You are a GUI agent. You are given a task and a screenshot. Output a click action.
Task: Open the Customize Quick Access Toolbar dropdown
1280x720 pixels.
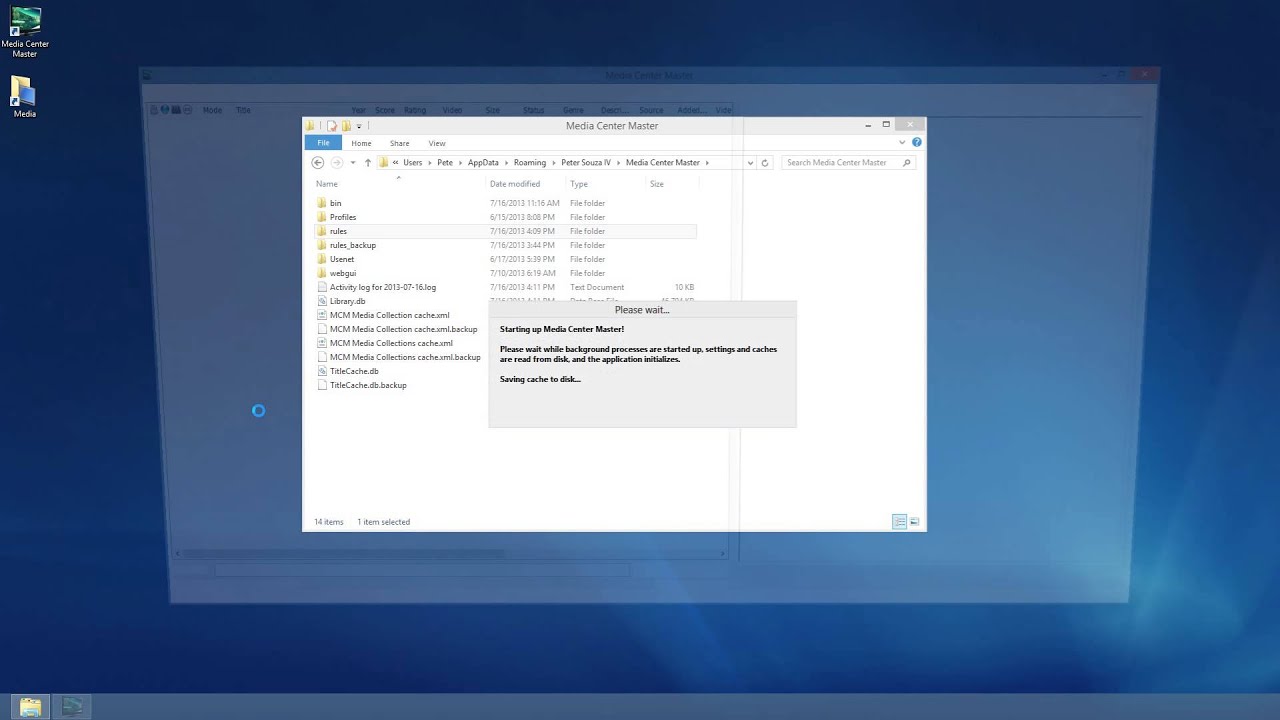click(359, 126)
